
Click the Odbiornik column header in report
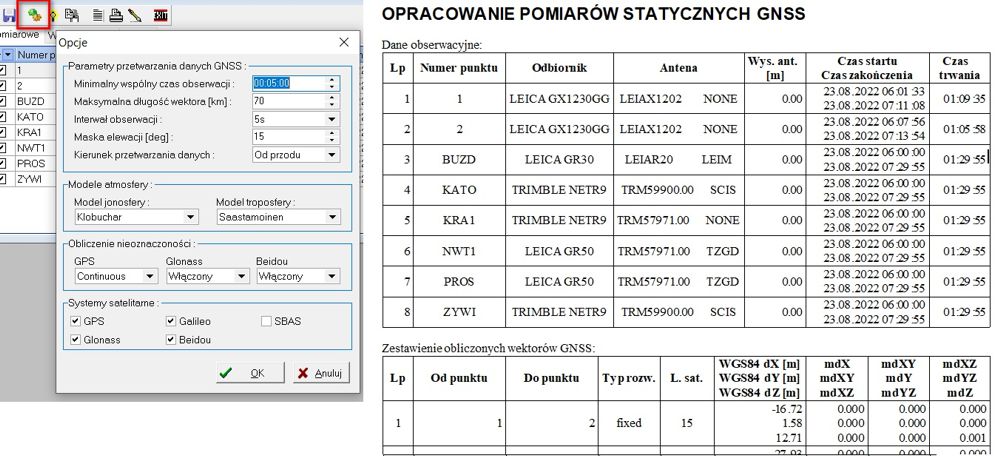pyautogui.click(x=559, y=68)
